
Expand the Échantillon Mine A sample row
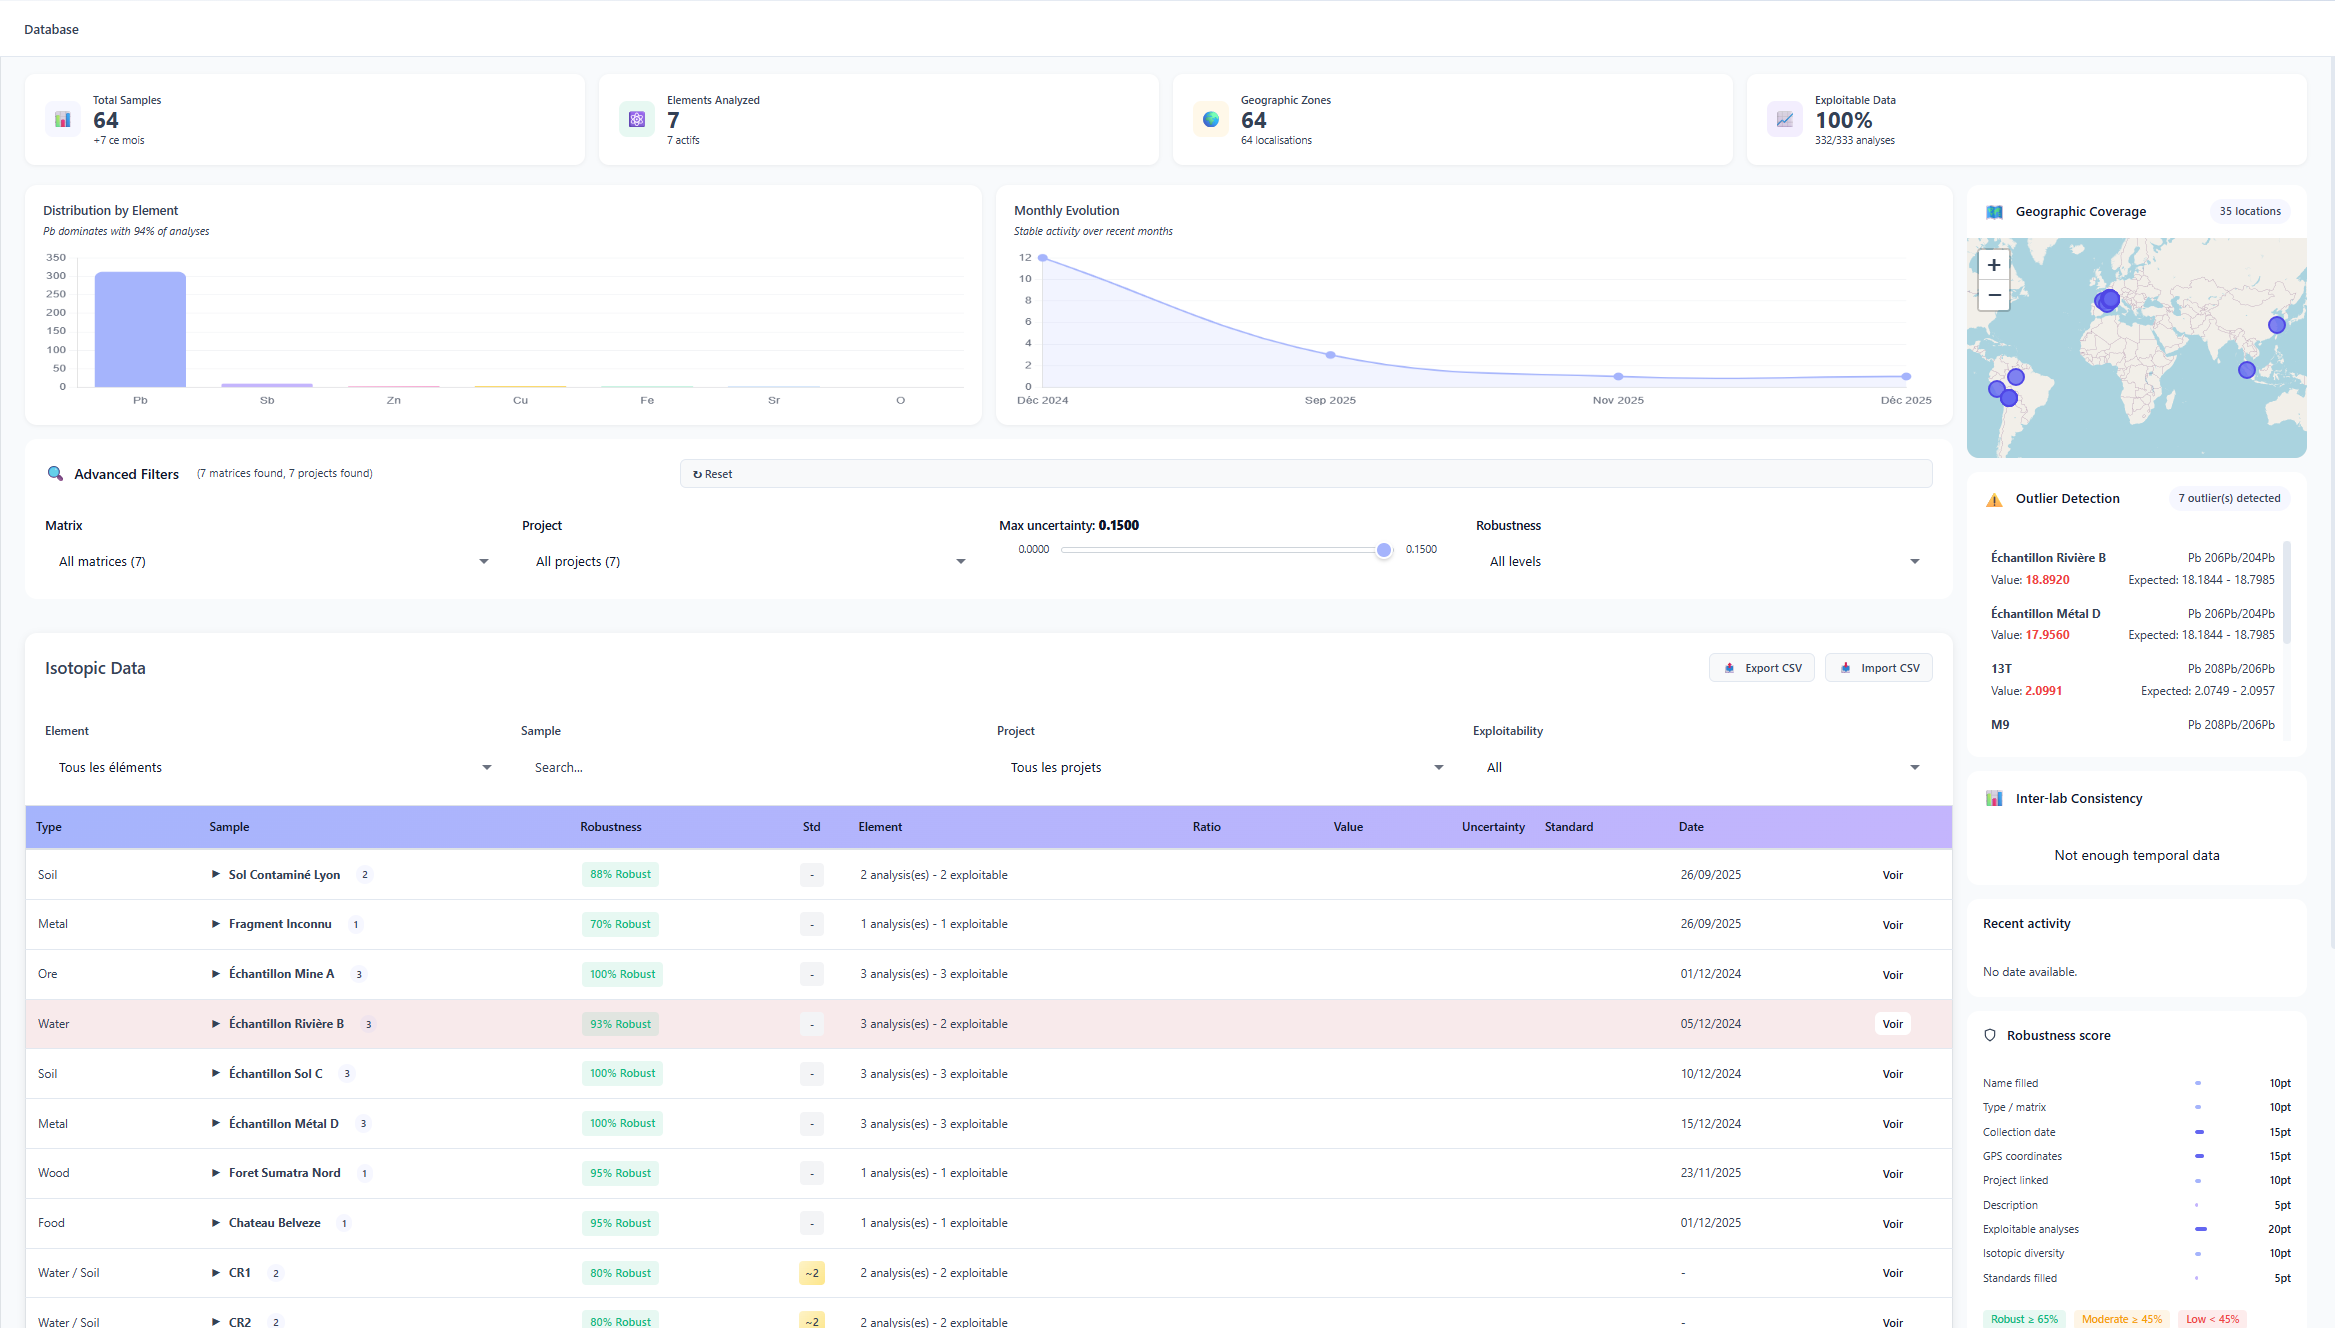pyautogui.click(x=215, y=973)
